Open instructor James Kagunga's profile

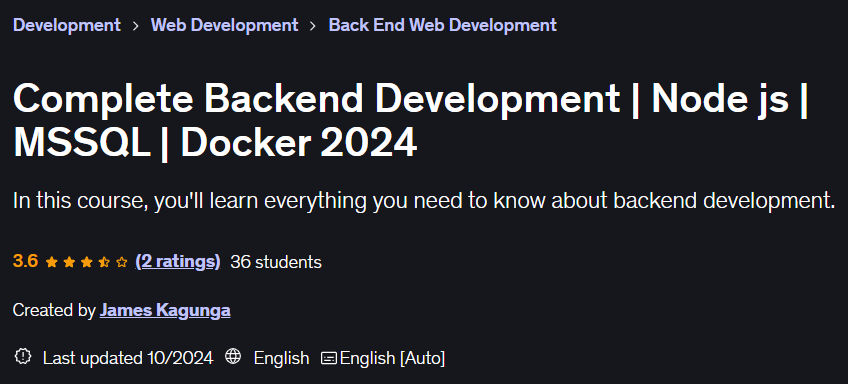click(x=165, y=310)
